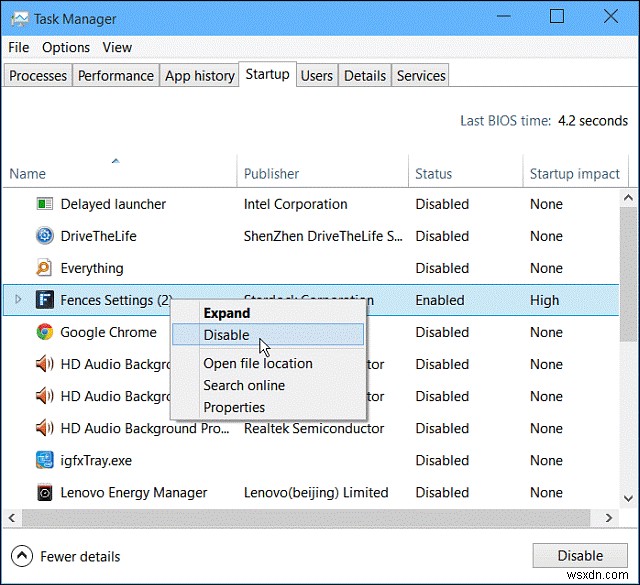Image resolution: width=640 pixels, height=585 pixels.
Task: Switch to the Details tab
Action: click(x=365, y=76)
